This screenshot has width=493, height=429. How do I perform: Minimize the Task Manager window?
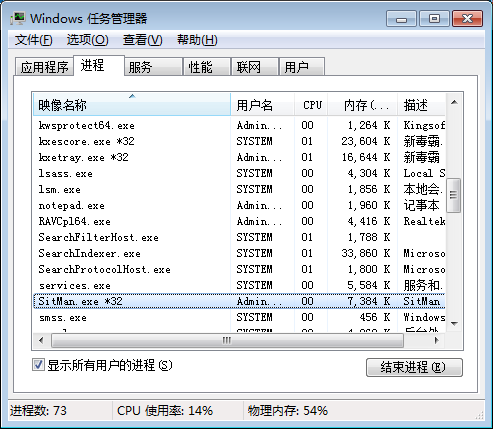coord(401,18)
